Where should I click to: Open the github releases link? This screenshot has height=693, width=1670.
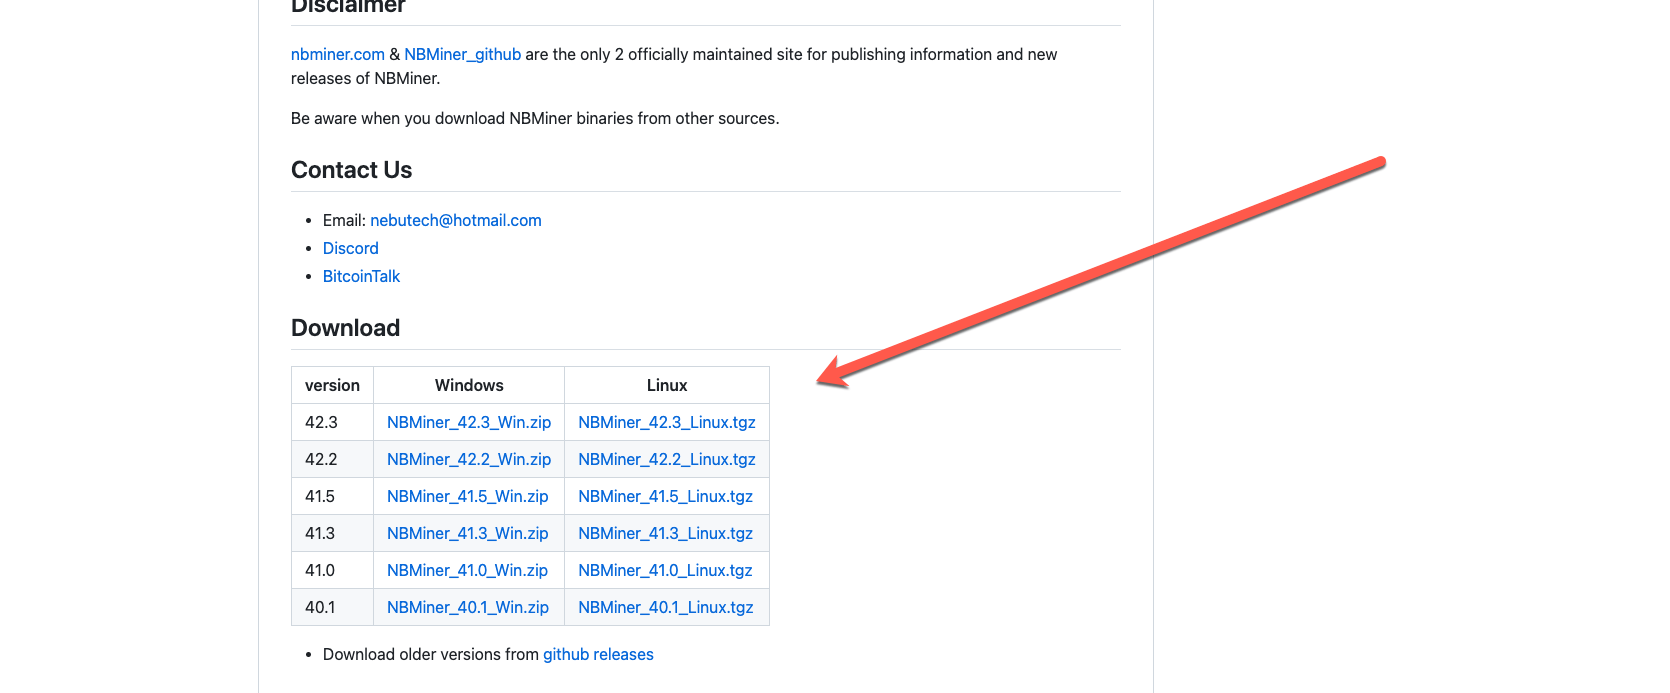click(x=598, y=655)
